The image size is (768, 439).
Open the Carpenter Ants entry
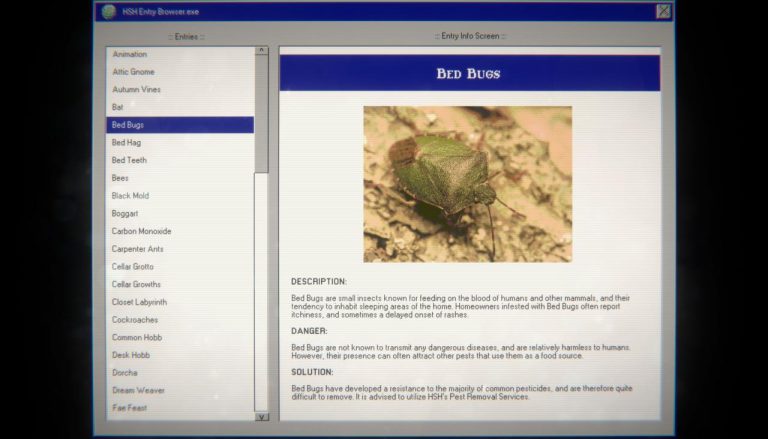(x=137, y=249)
